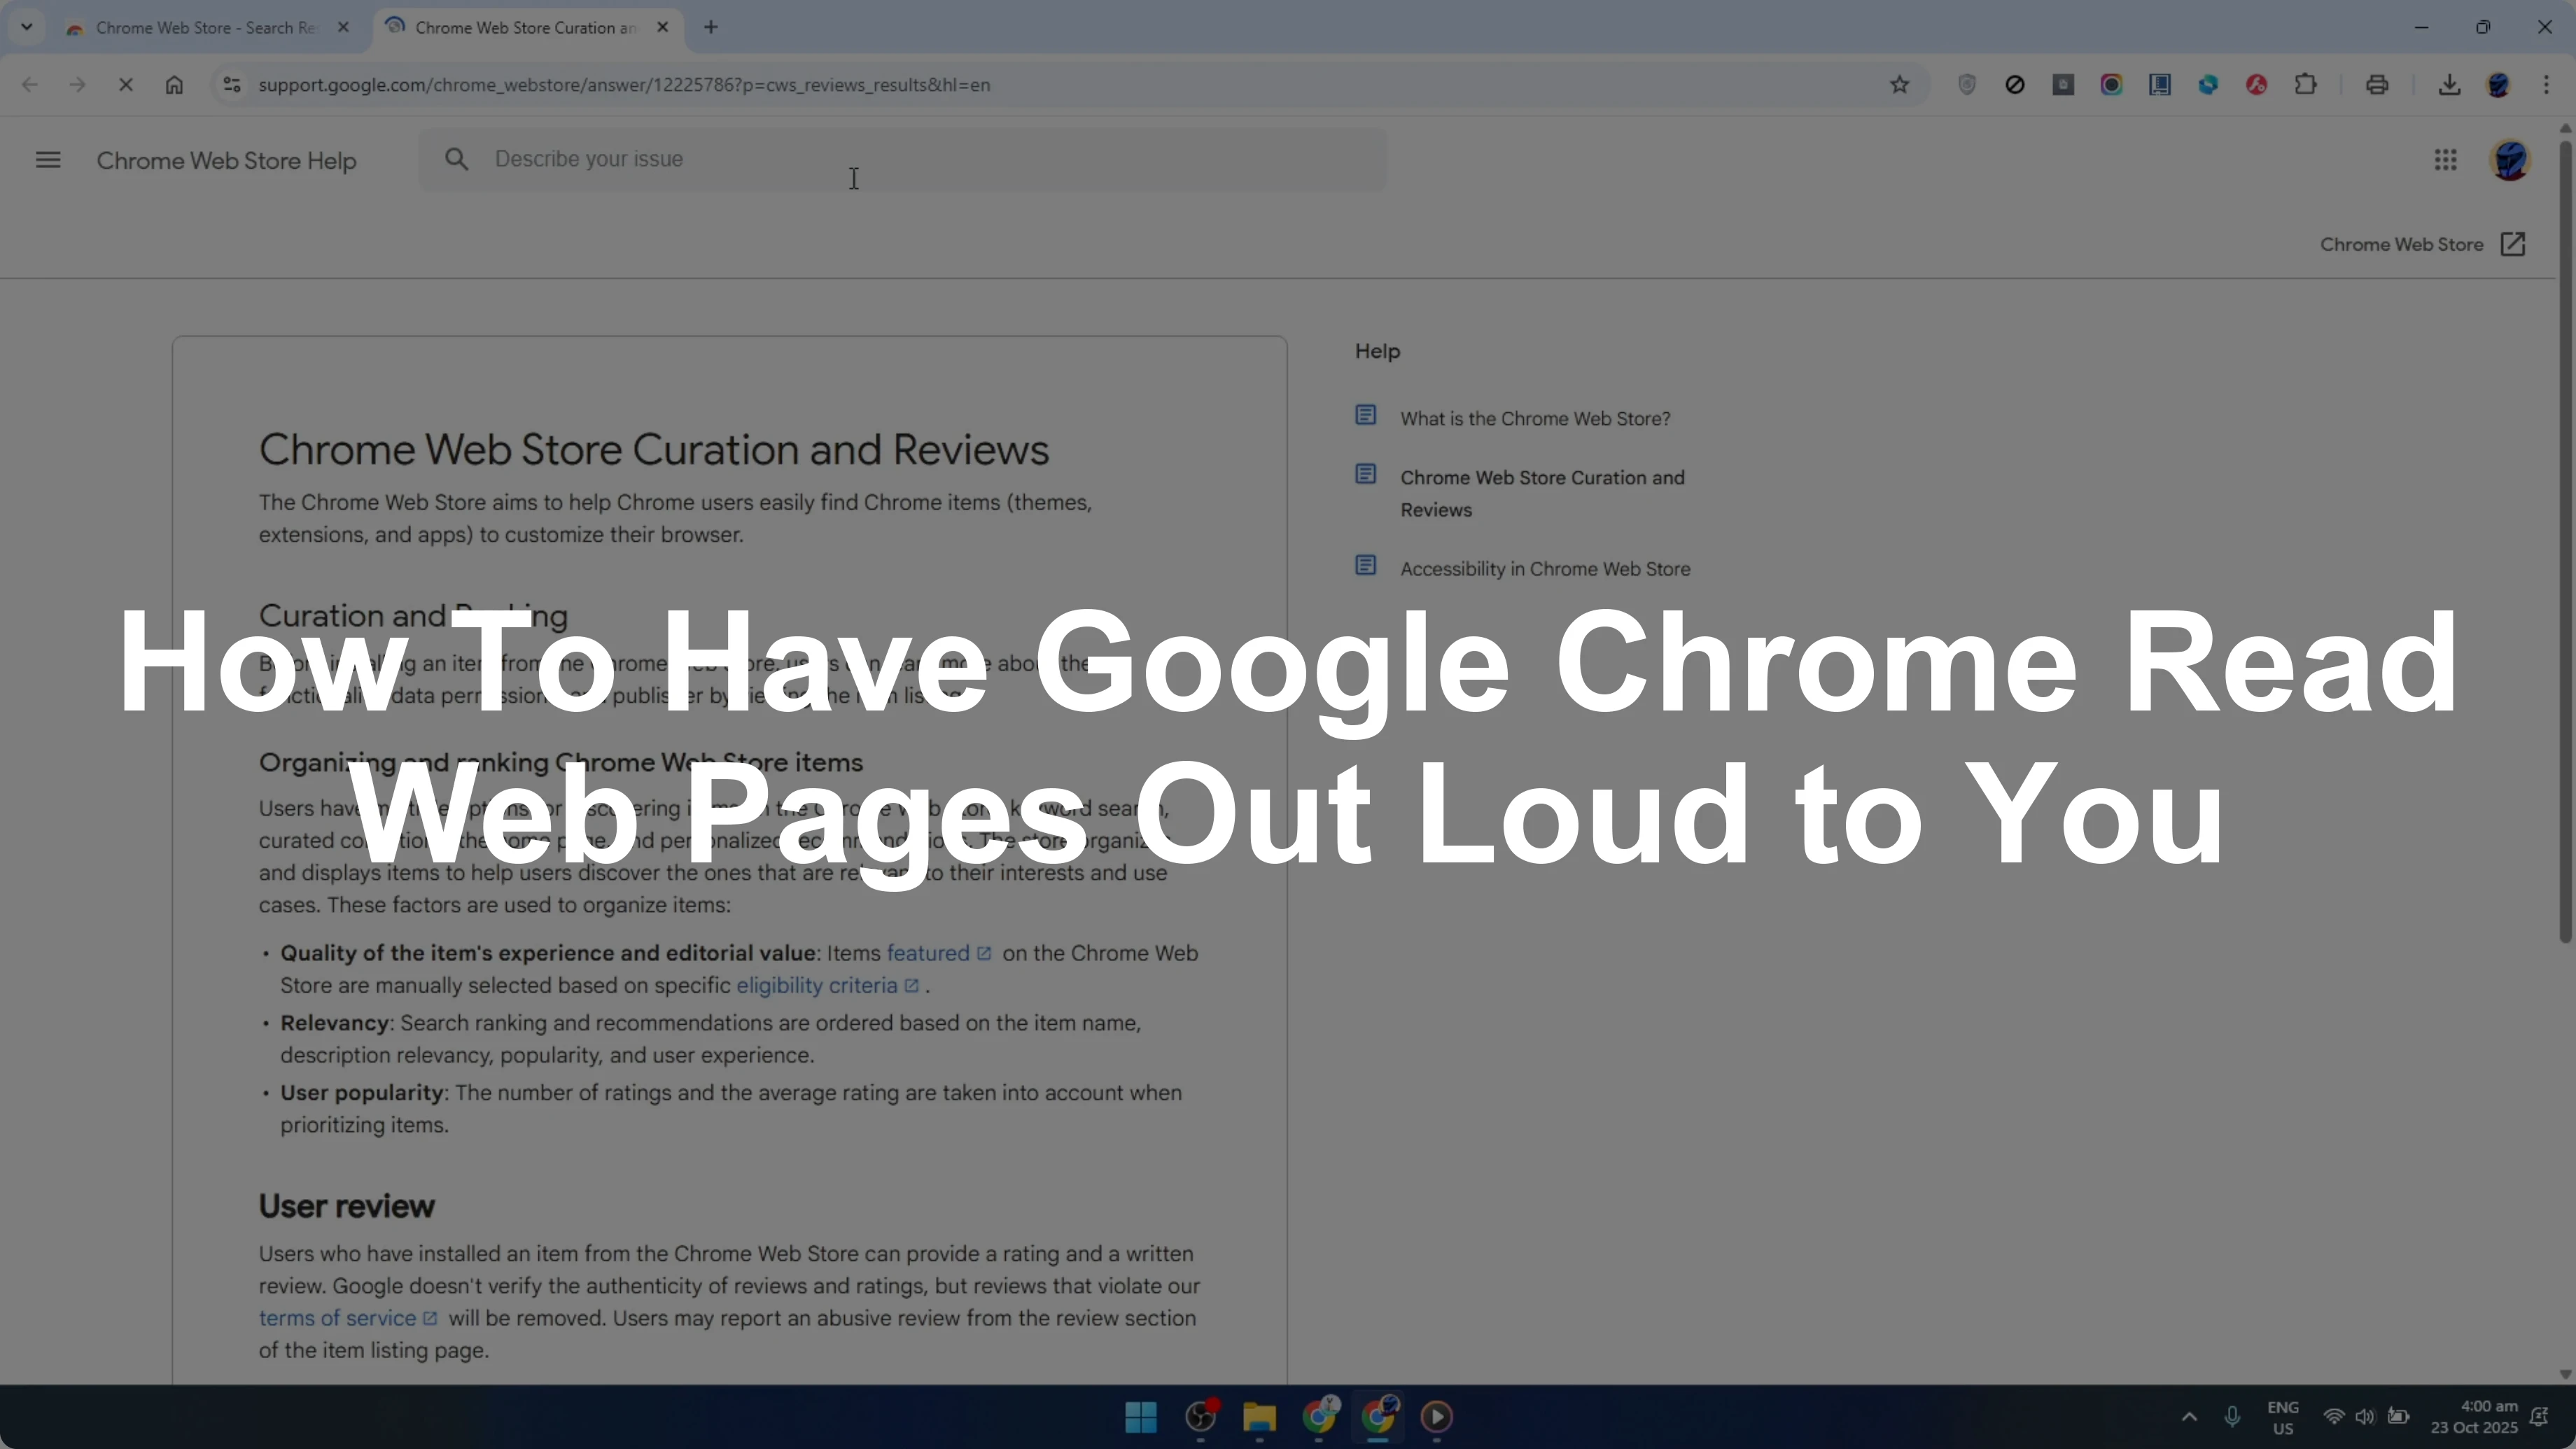The height and width of the screenshot is (1449, 2576).
Task: Open Windows Start menu
Action: coord(1141,1416)
